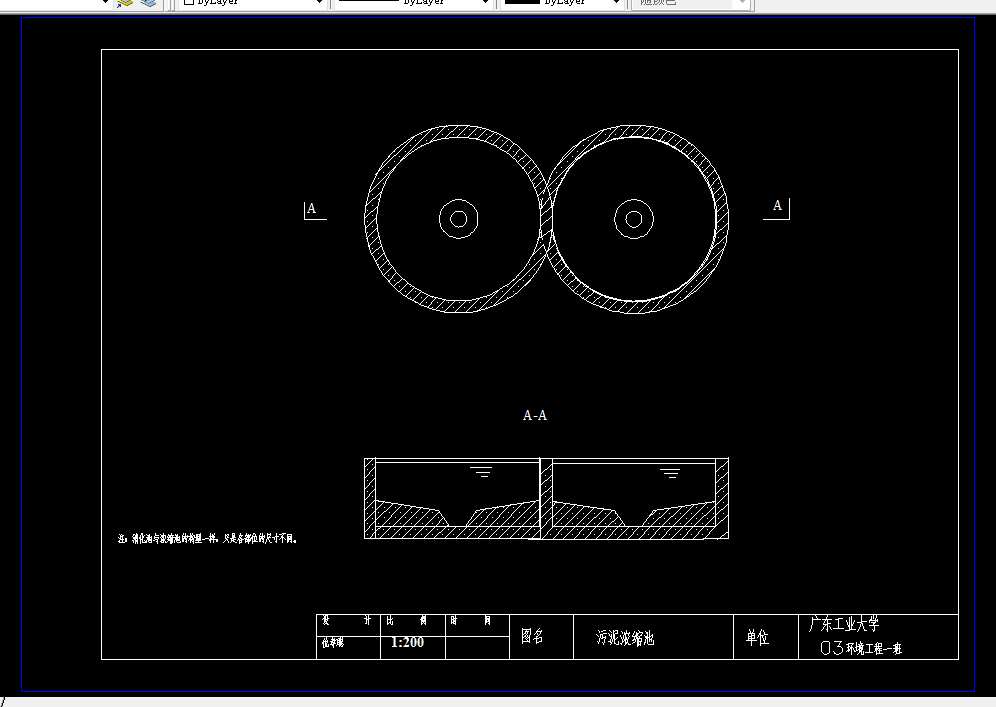996x707 pixels.
Task: Open the linetype ByLayer dropdown
Action: (x=414, y=3)
